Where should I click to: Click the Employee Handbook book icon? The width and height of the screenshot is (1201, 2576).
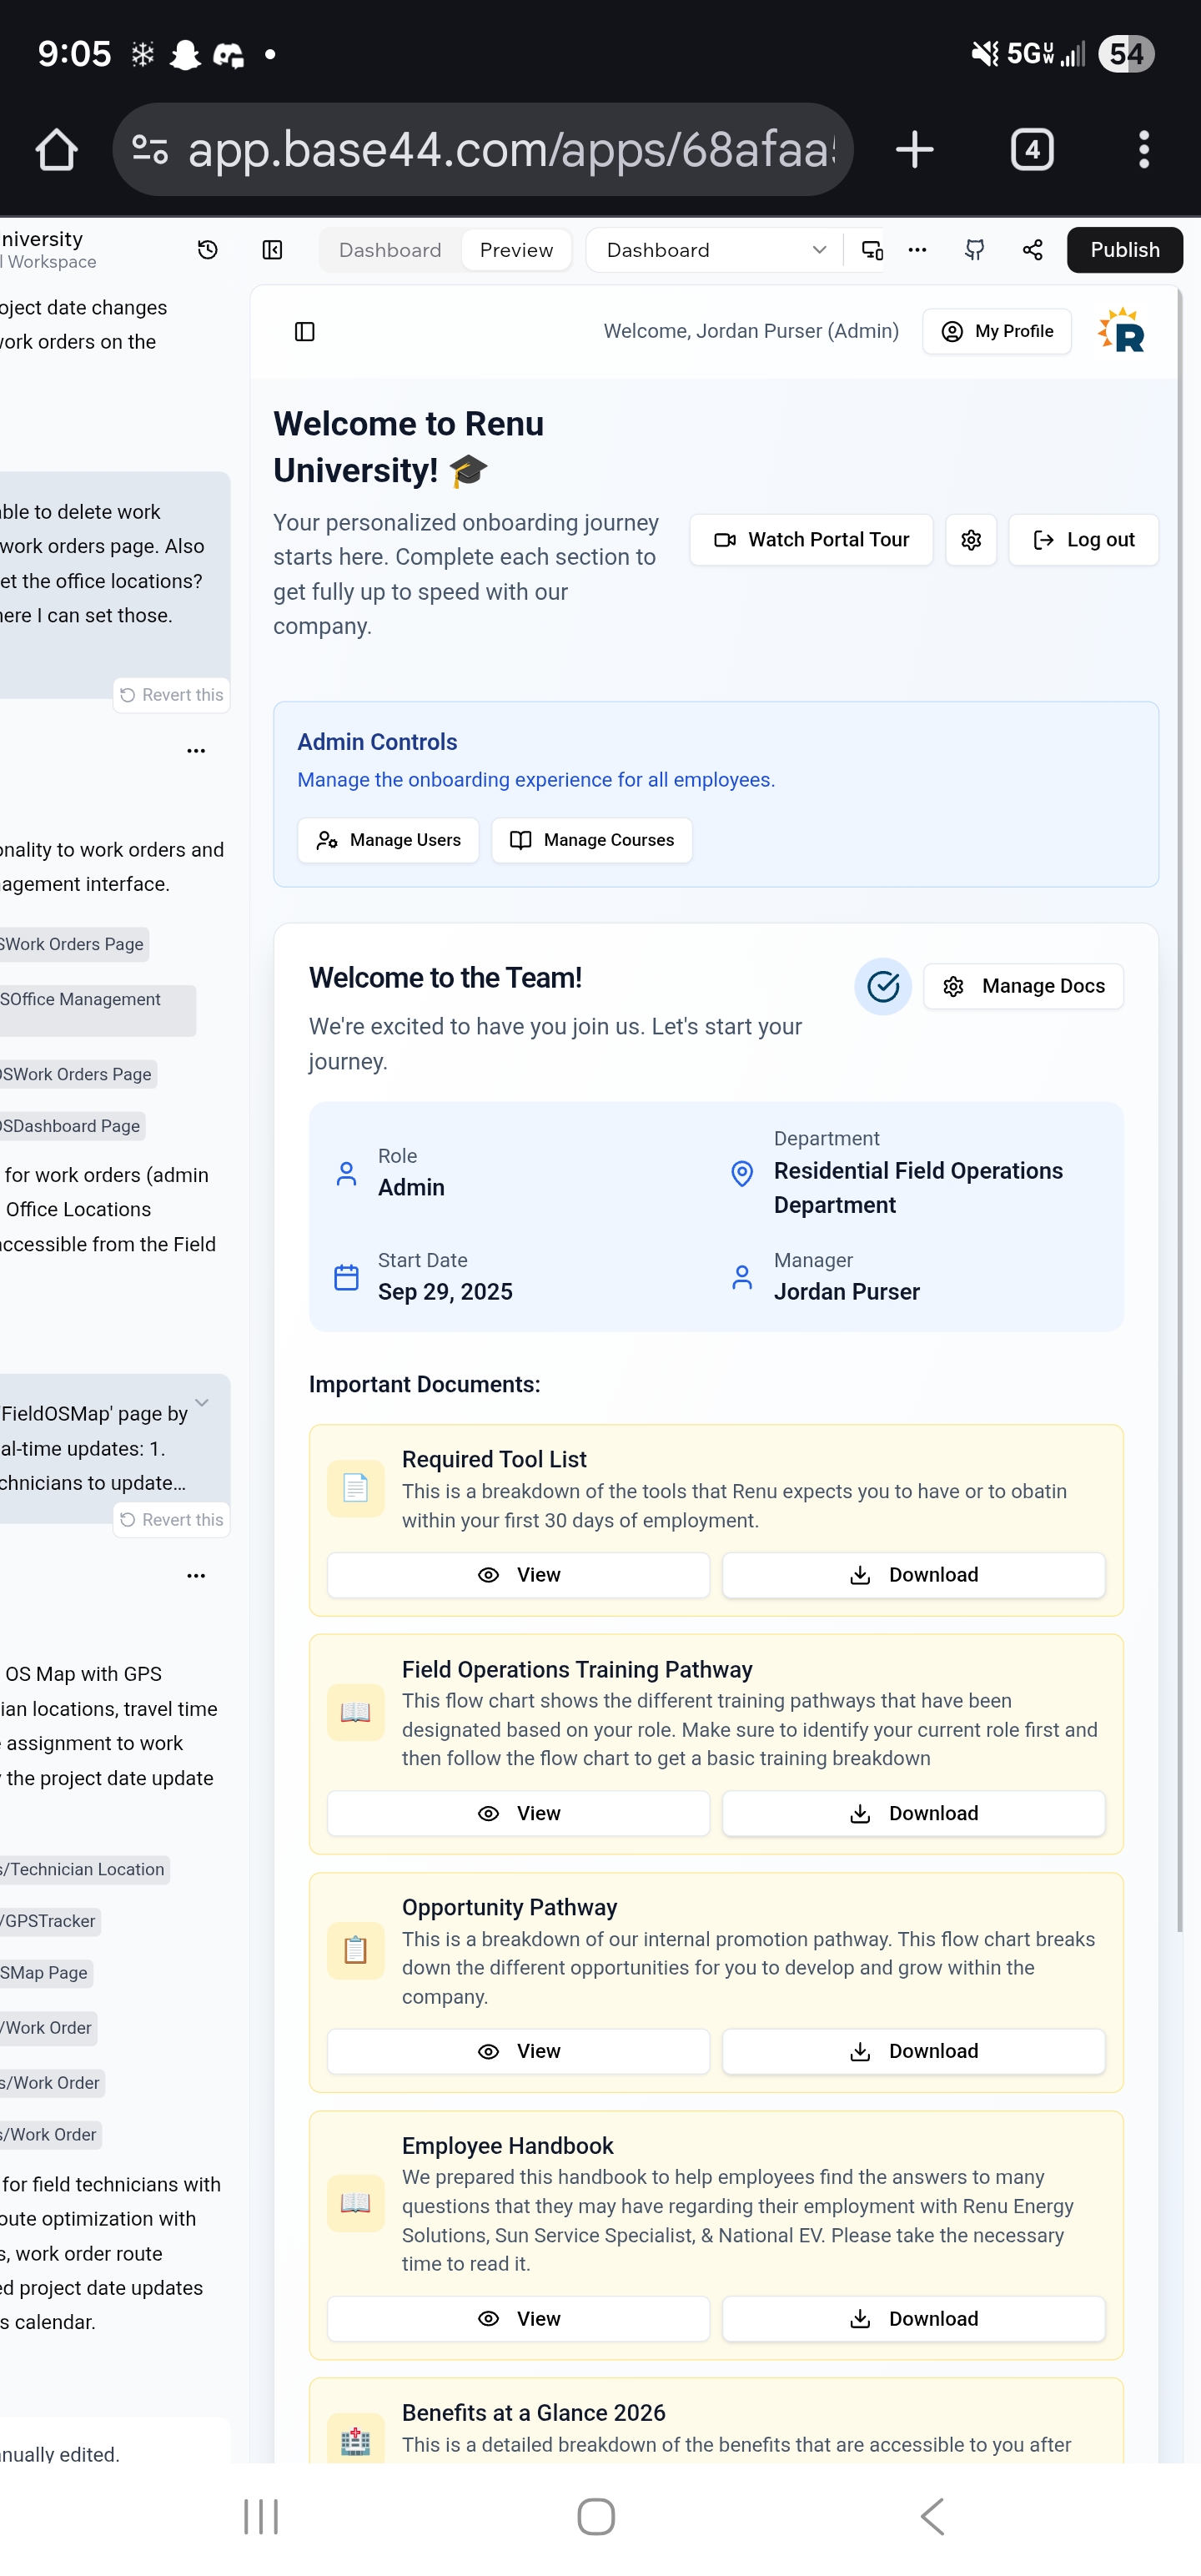pyautogui.click(x=356, y=2204)
